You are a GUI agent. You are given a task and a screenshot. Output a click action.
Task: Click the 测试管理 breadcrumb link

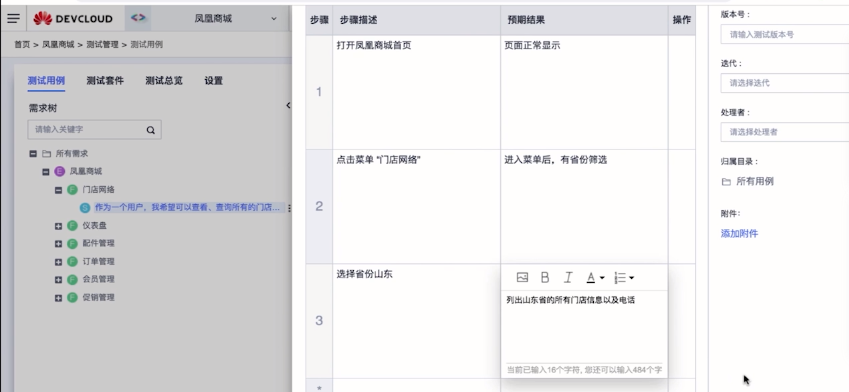102,44
